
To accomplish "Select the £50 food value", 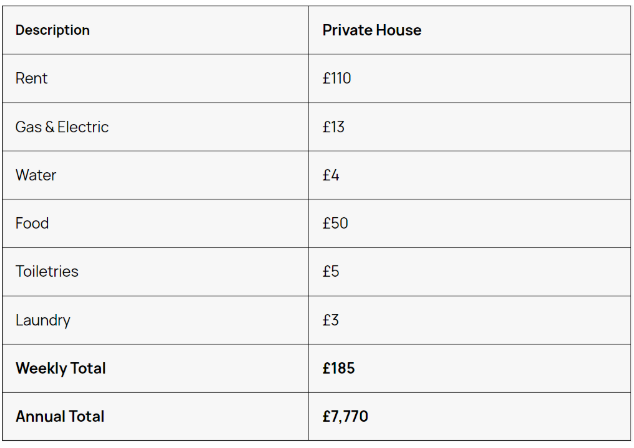I will pos(335,223).
